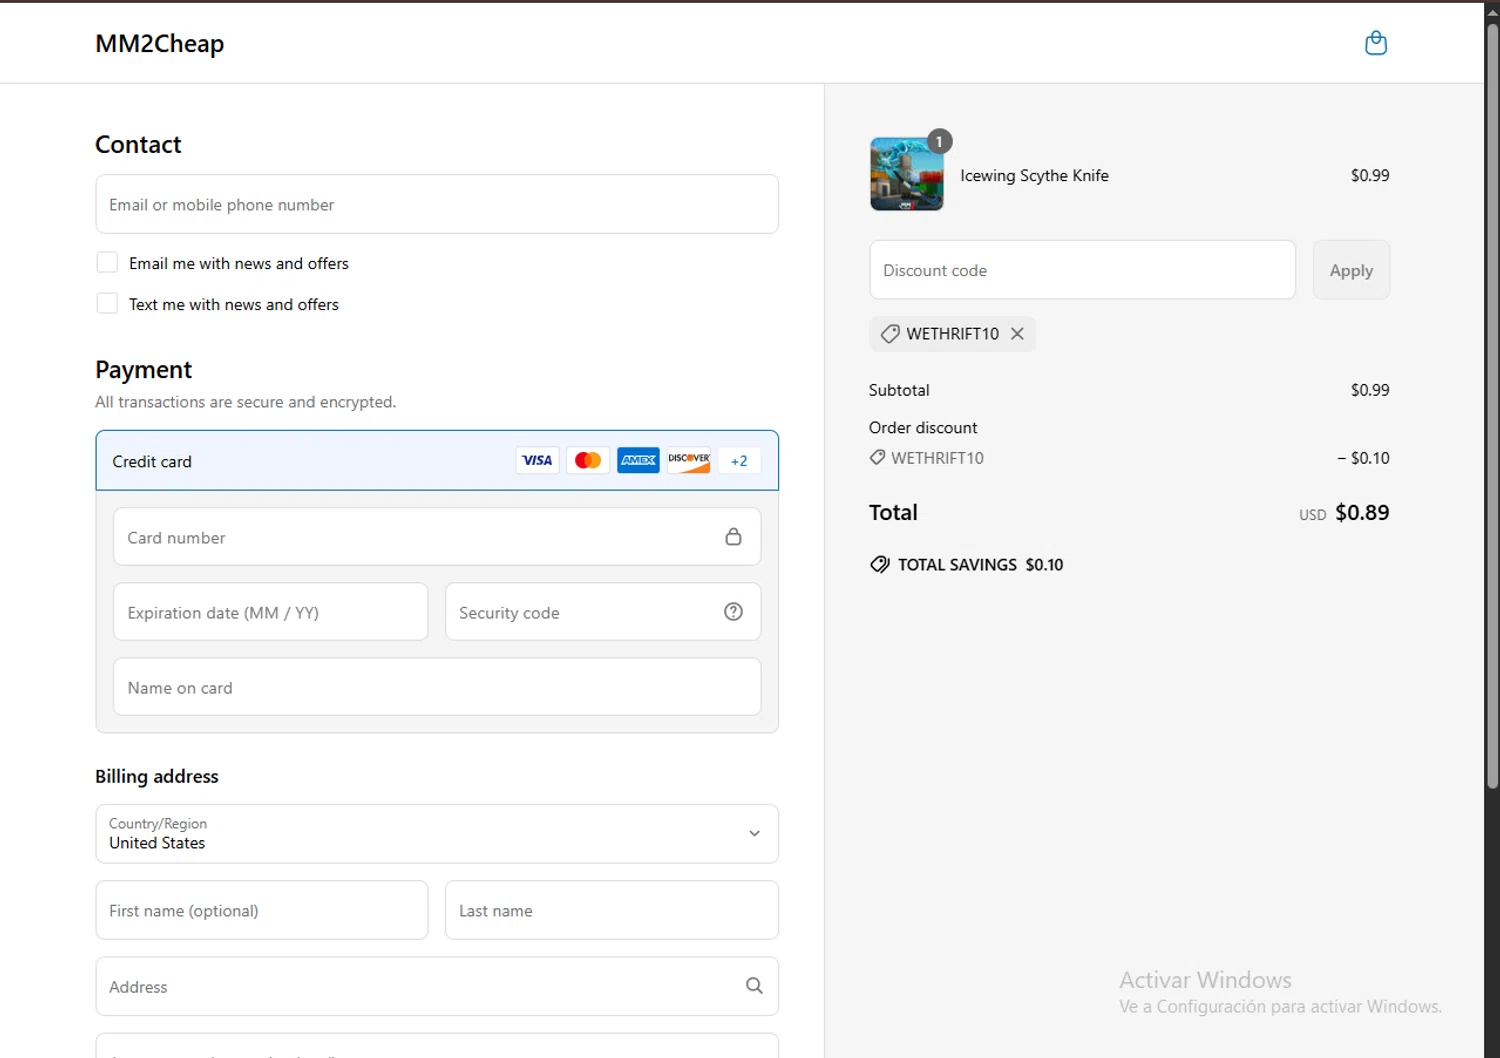Focus the Expiration date field

pyautogui.click(x=271, y=612)
